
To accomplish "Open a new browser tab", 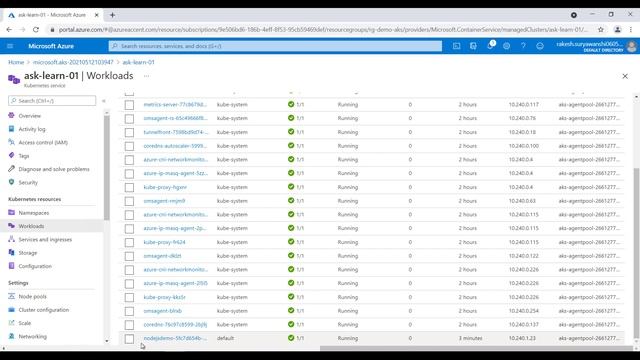I will 112,15.
